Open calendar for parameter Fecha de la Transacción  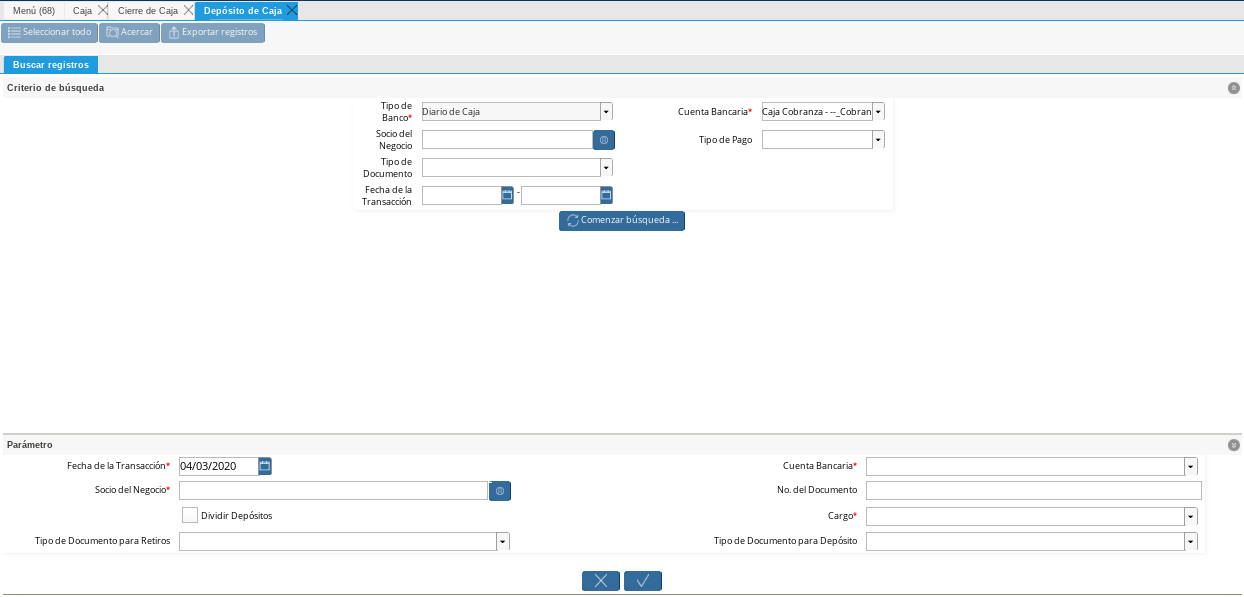pos(265,466)
